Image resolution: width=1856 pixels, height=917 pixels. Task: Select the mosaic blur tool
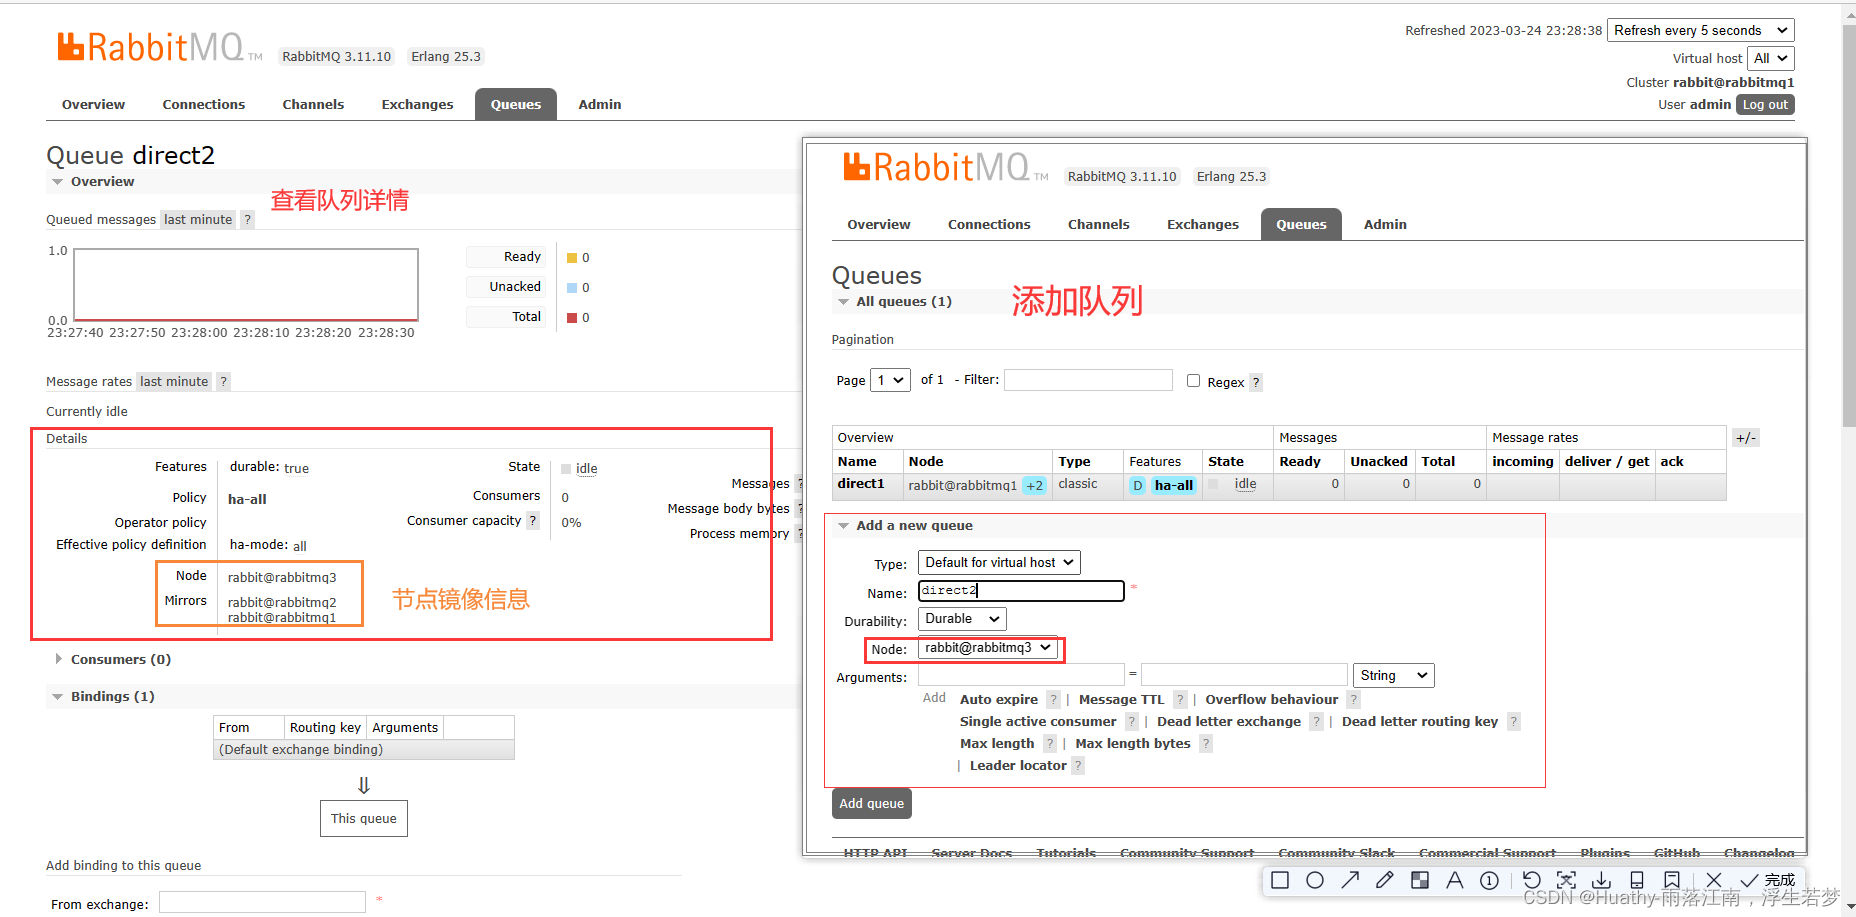tap(1419, 880)
